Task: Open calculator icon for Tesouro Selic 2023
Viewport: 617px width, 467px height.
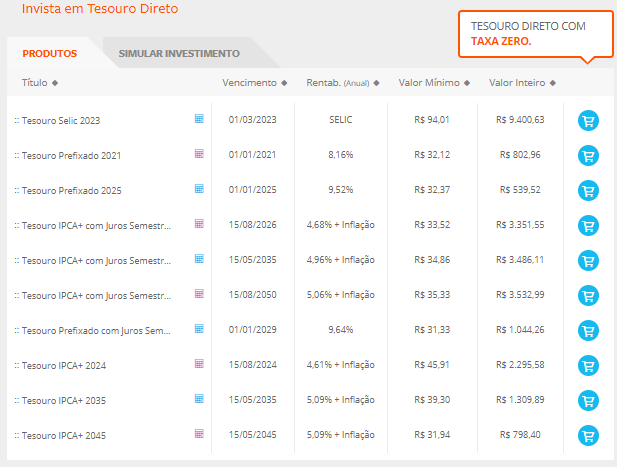Action: coord(199,118)
